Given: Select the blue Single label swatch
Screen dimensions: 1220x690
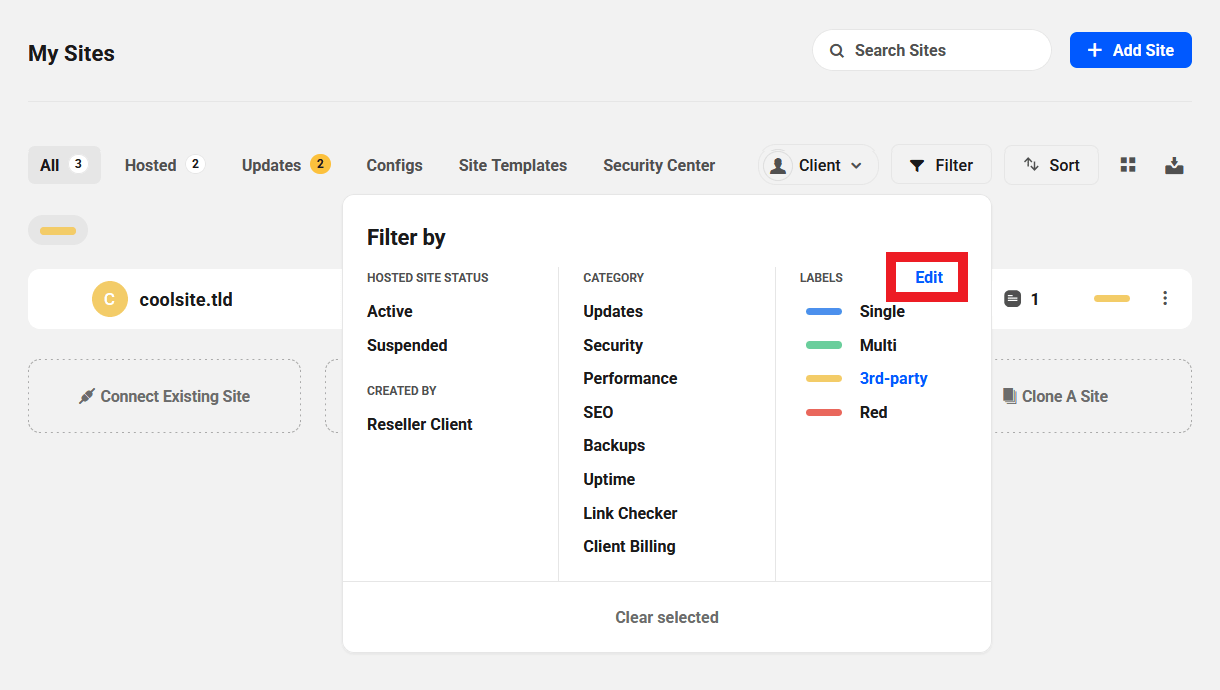Looking at the screenshot, I should tap(823, 312).
